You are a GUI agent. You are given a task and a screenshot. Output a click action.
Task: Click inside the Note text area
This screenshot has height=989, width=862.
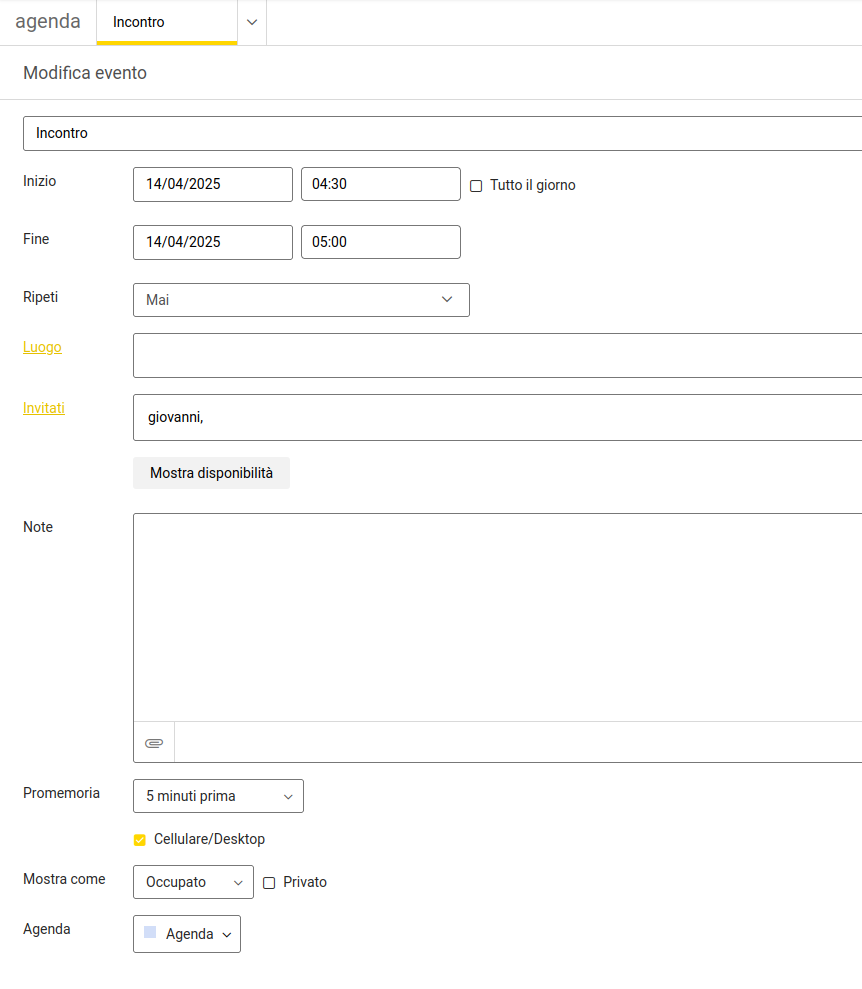498,617
